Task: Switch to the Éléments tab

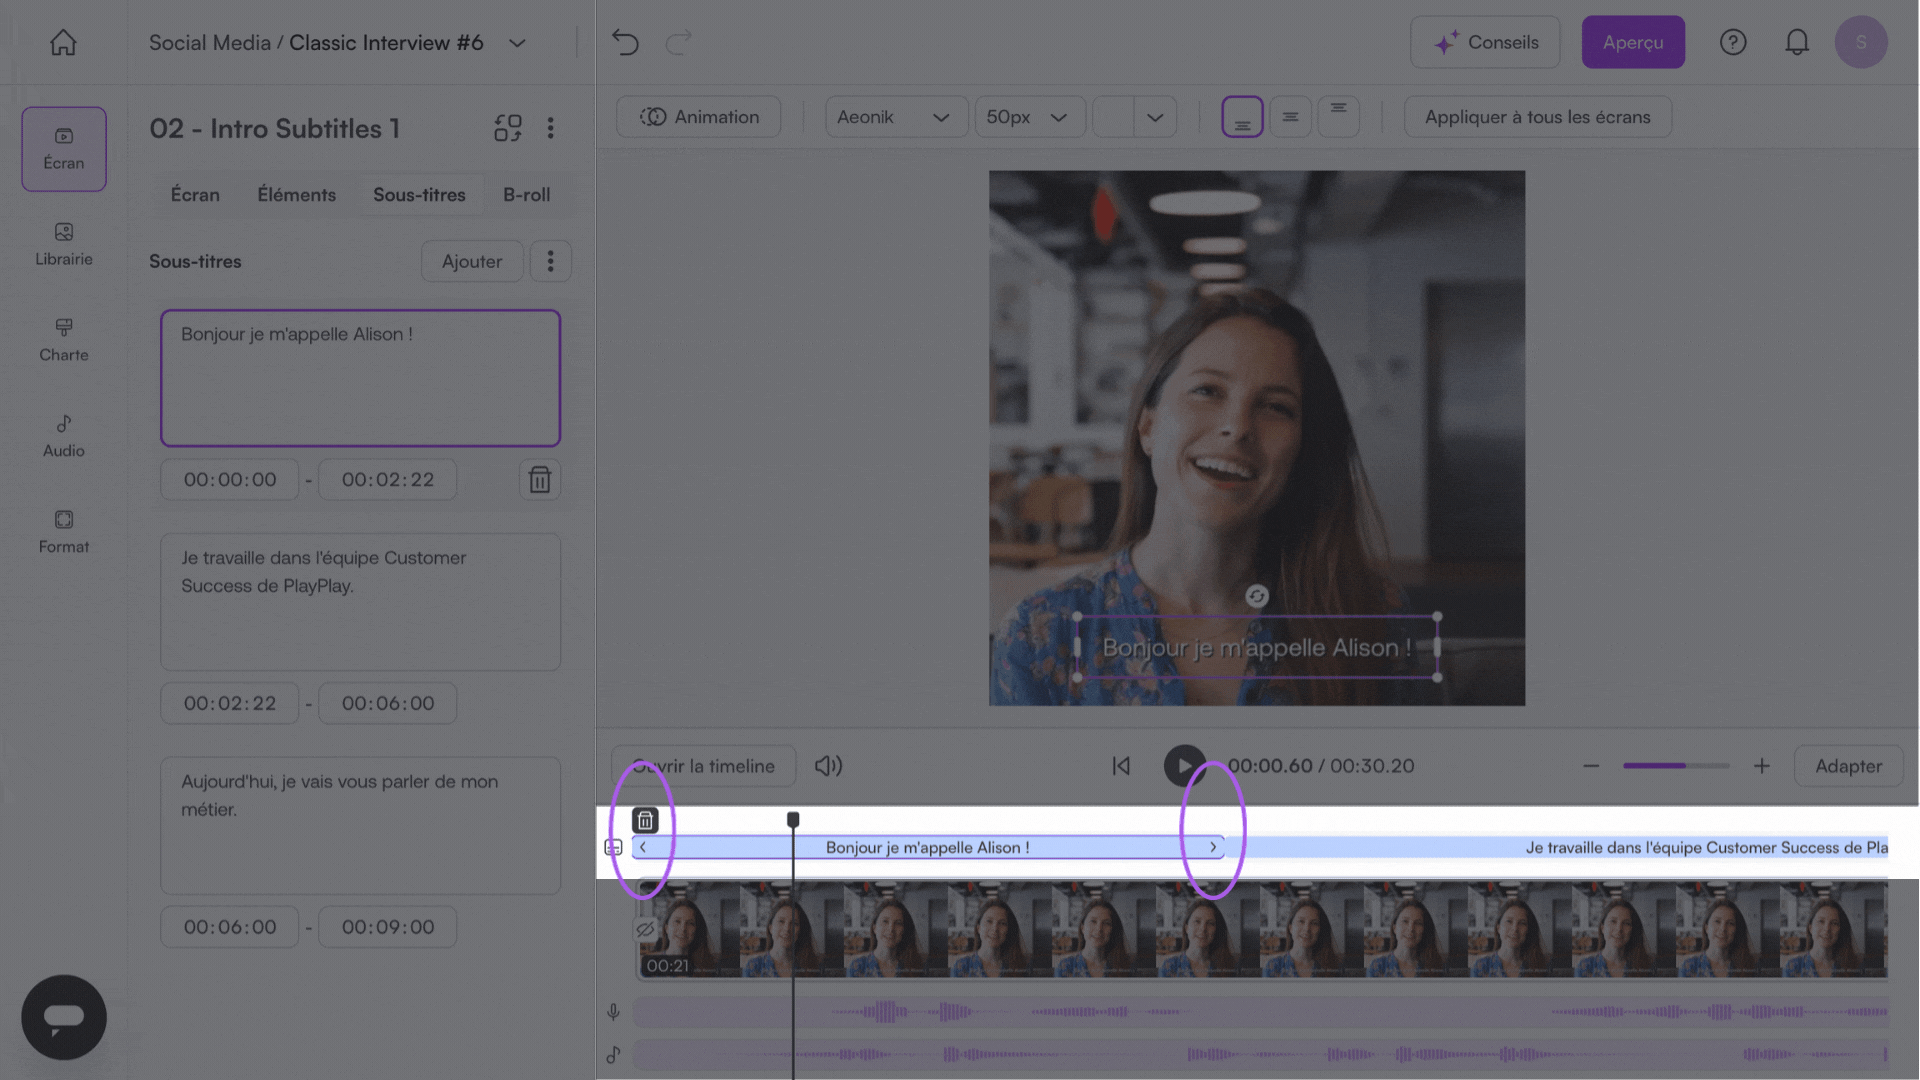Action: coord(296,195)
